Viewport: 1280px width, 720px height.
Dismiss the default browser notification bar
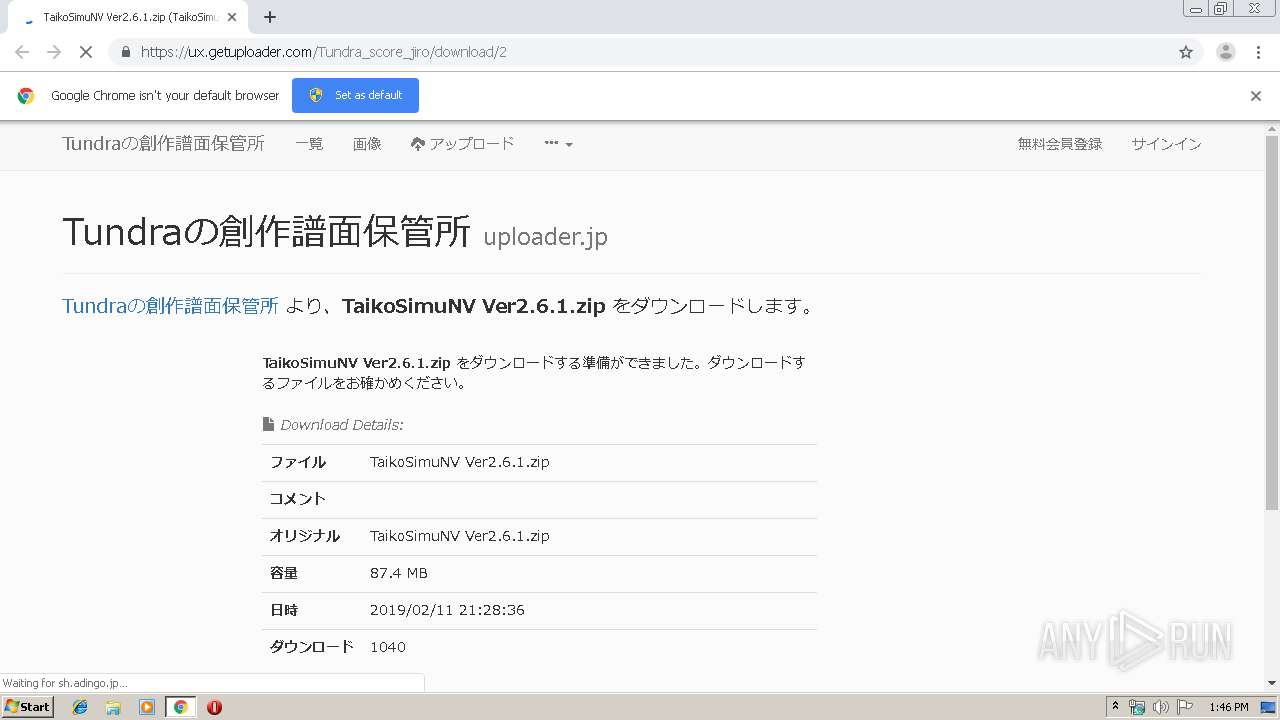(1256, 96)
